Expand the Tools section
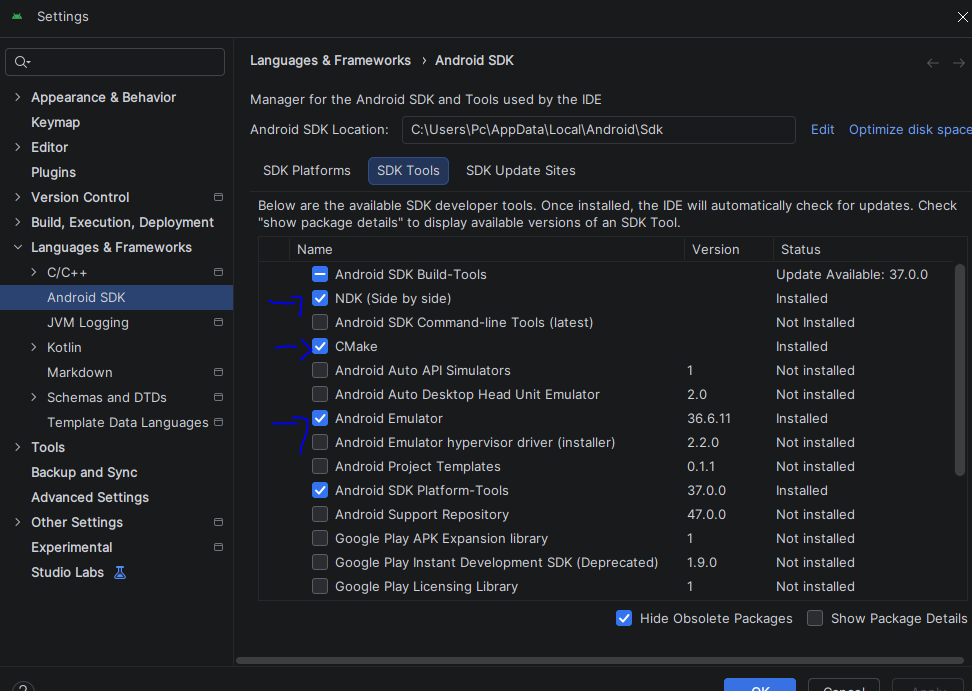The image size is (972, 691). tap(17, 447)
